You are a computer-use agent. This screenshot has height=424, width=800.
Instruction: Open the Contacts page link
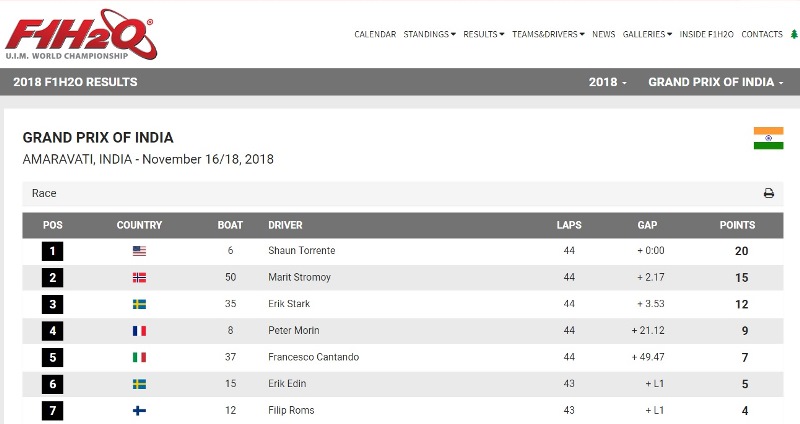[762, 34]
